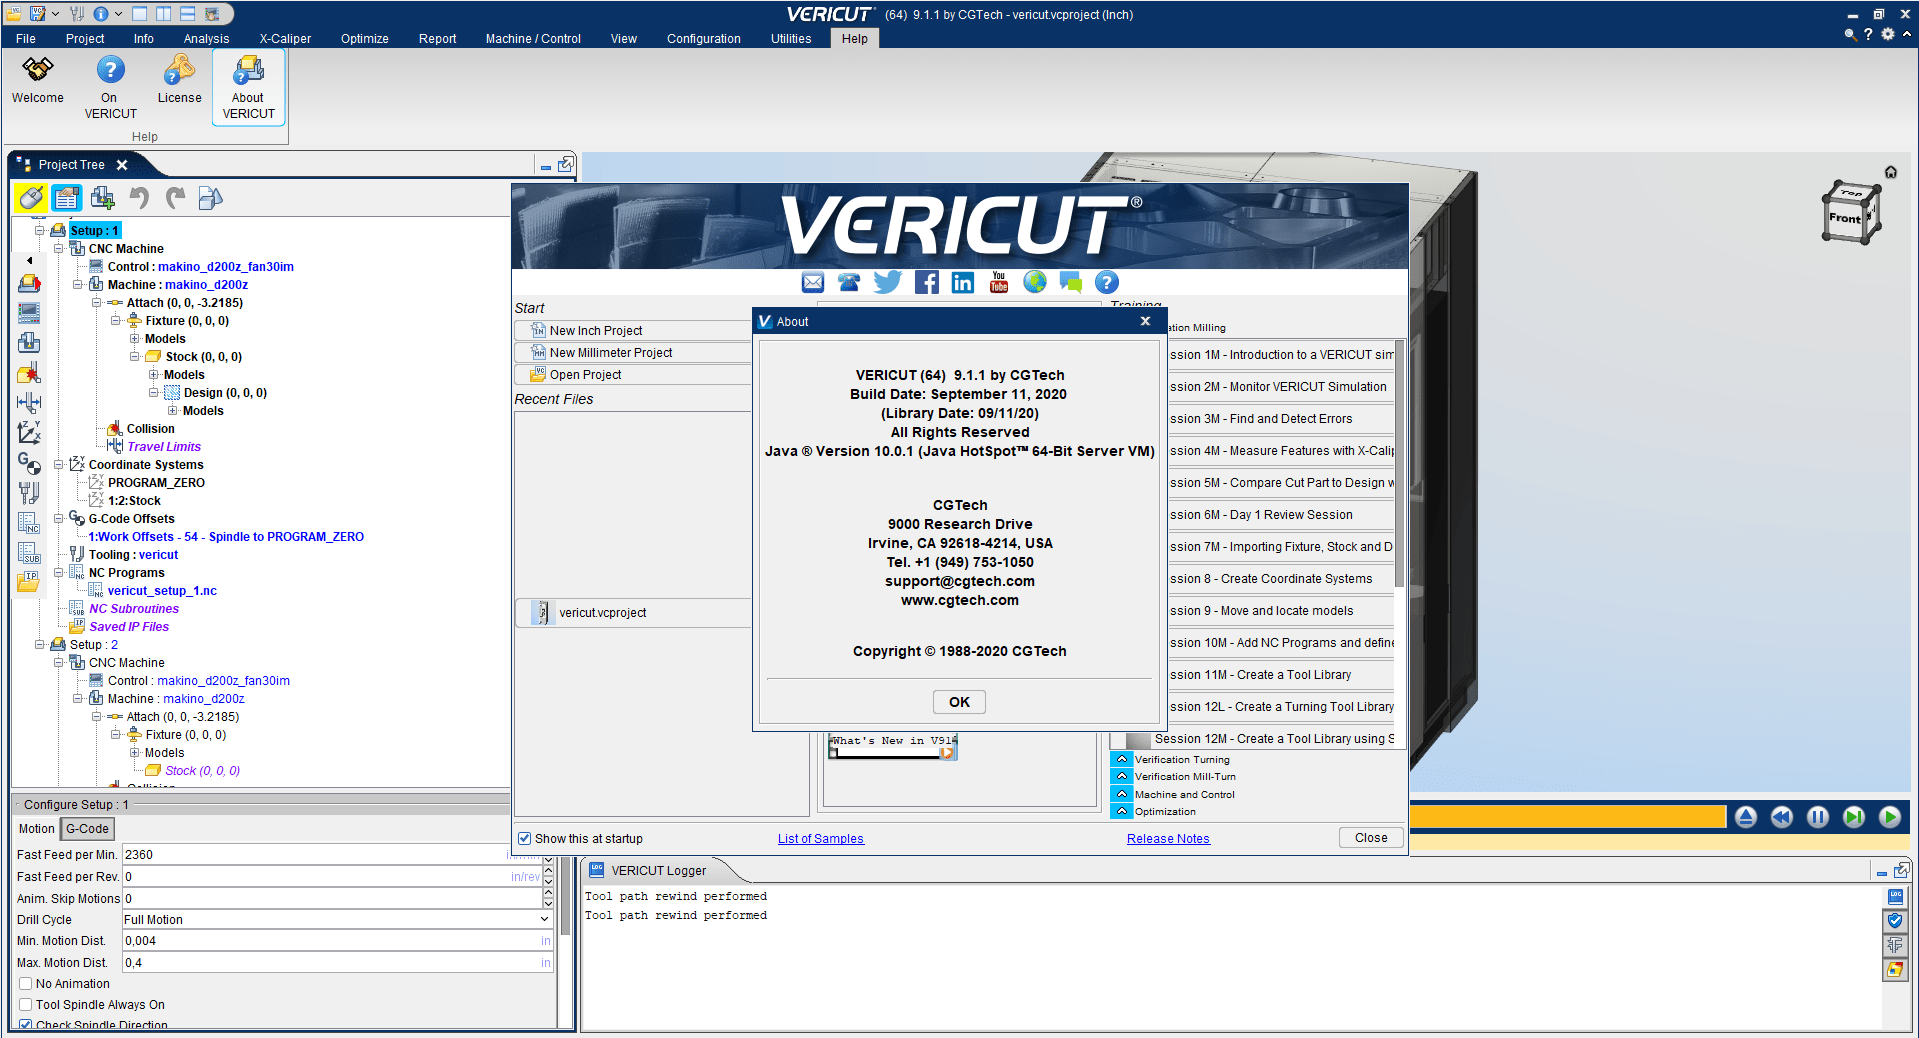This screenshot has height=1038, width=1919.
Task: Select the Tooling icon in the left sidebar
Action: coord(30,493)
